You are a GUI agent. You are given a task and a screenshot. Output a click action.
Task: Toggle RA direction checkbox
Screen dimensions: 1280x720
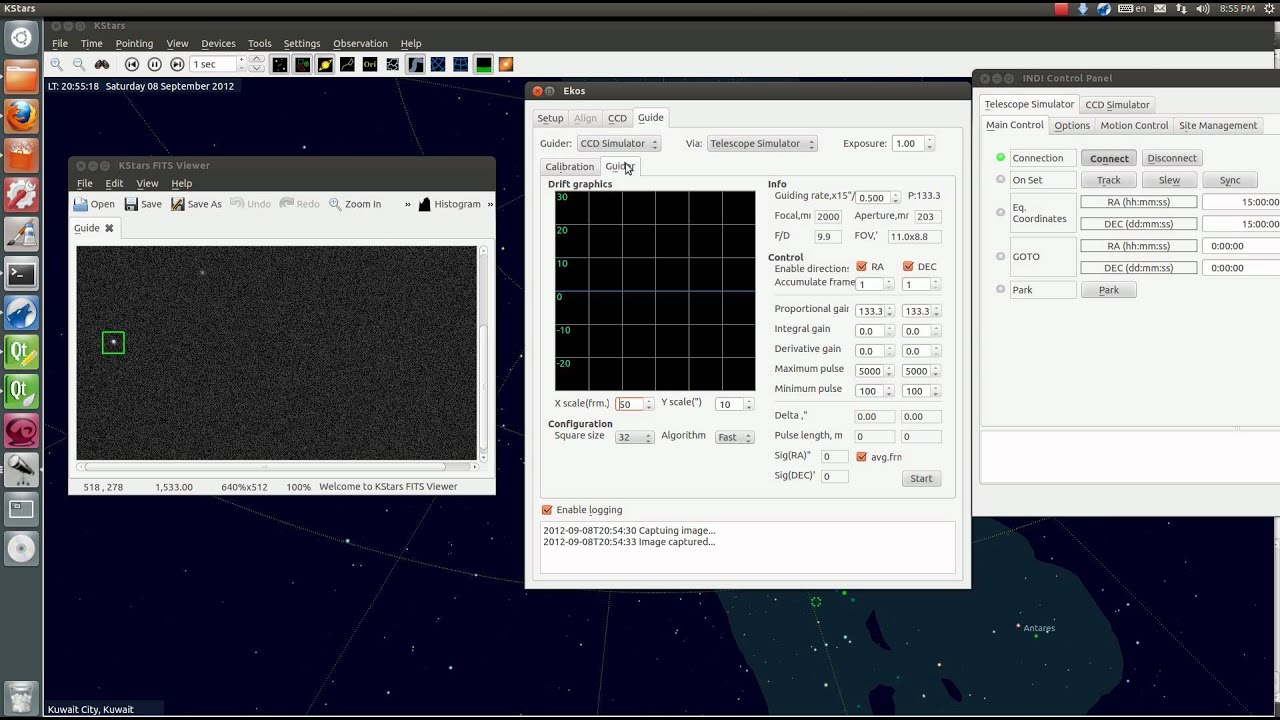[x=862, y=267]
